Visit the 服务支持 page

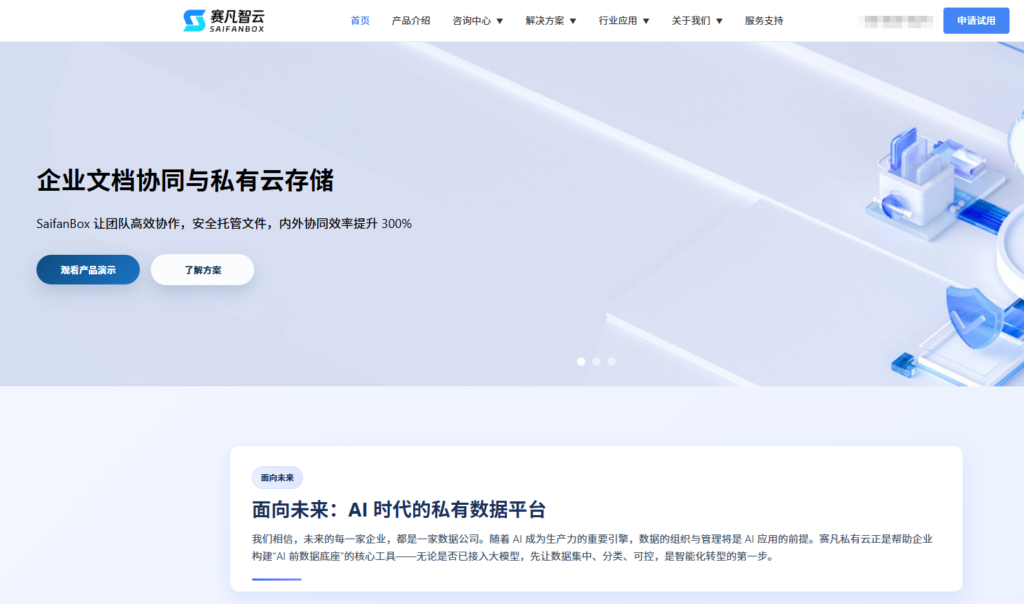764,20
